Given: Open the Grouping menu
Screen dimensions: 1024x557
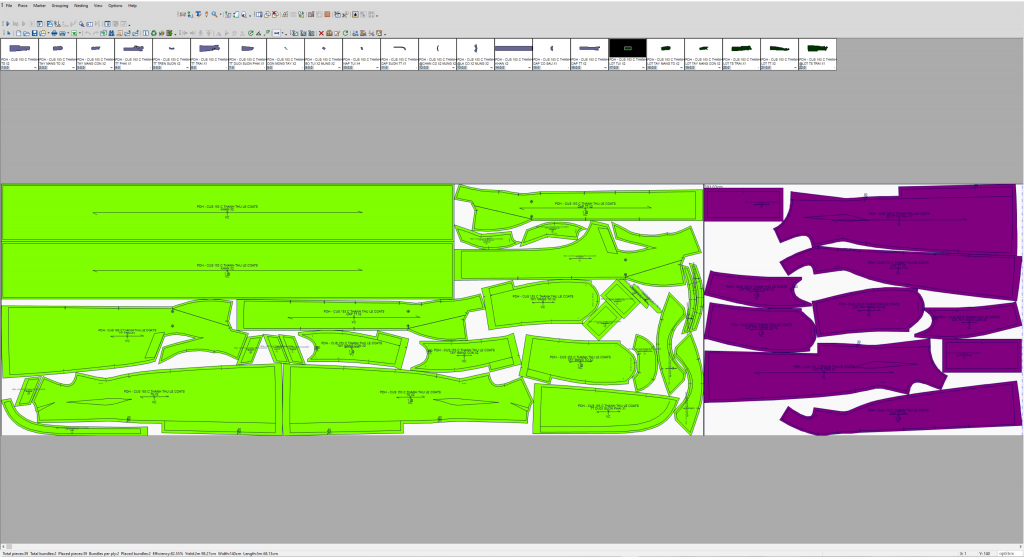Looking at the screenshot, I should point(59,5).
